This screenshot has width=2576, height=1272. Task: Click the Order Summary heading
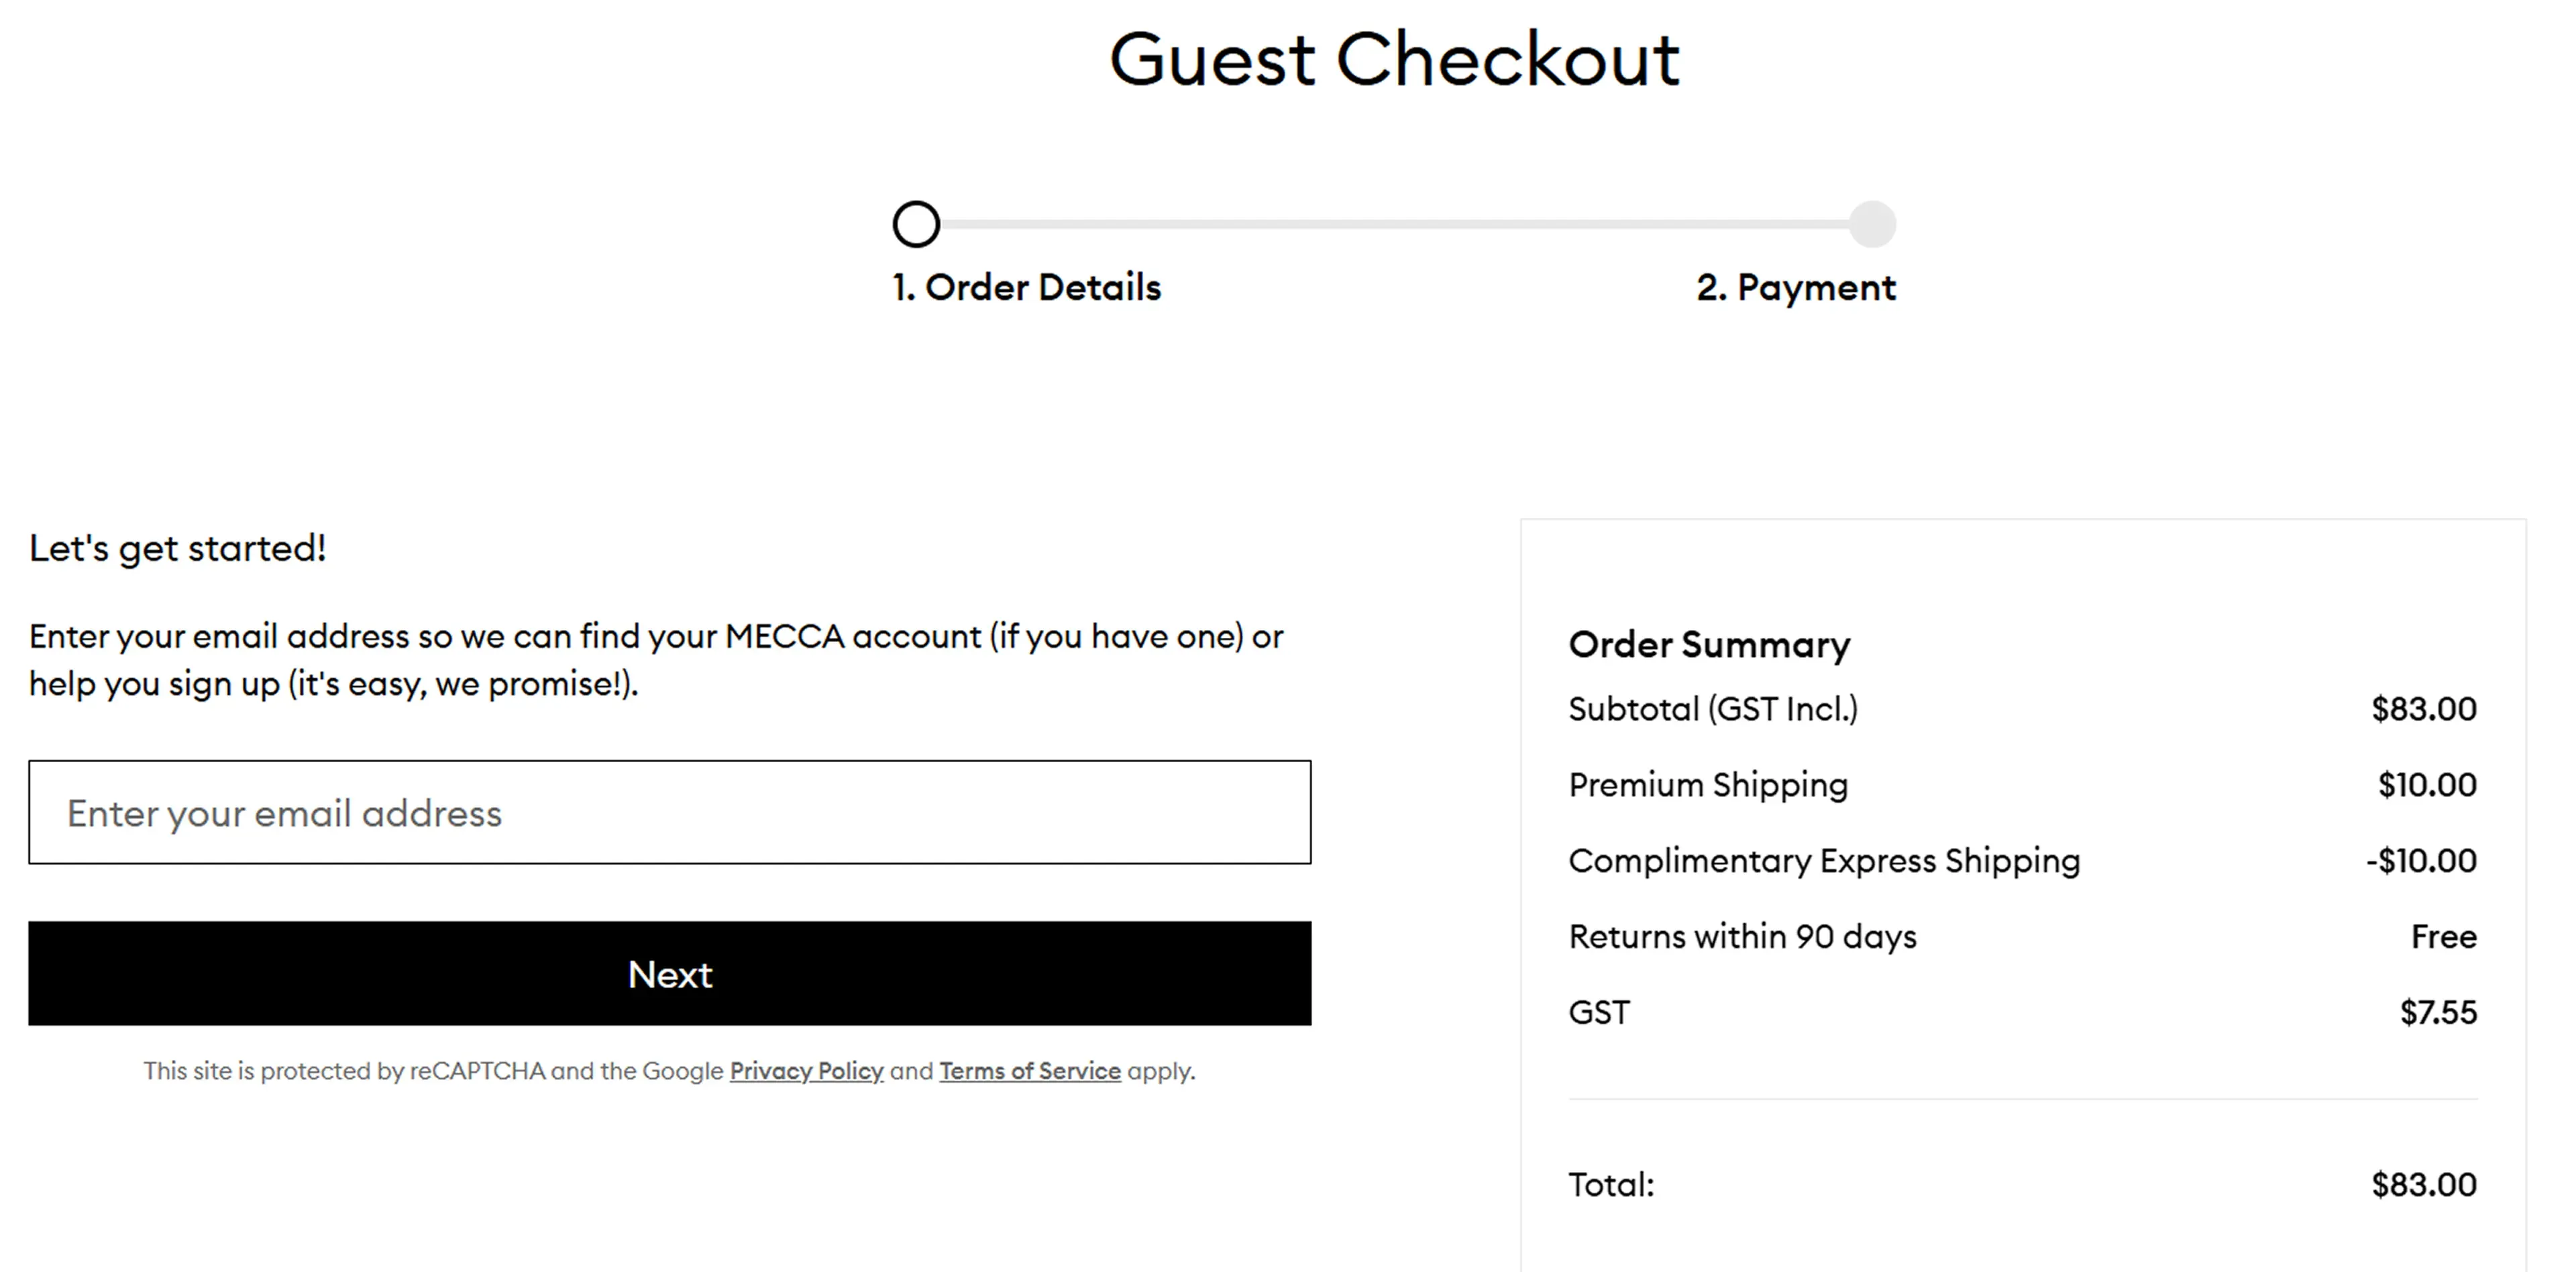pyautogui.click(x=1709, y=644)
